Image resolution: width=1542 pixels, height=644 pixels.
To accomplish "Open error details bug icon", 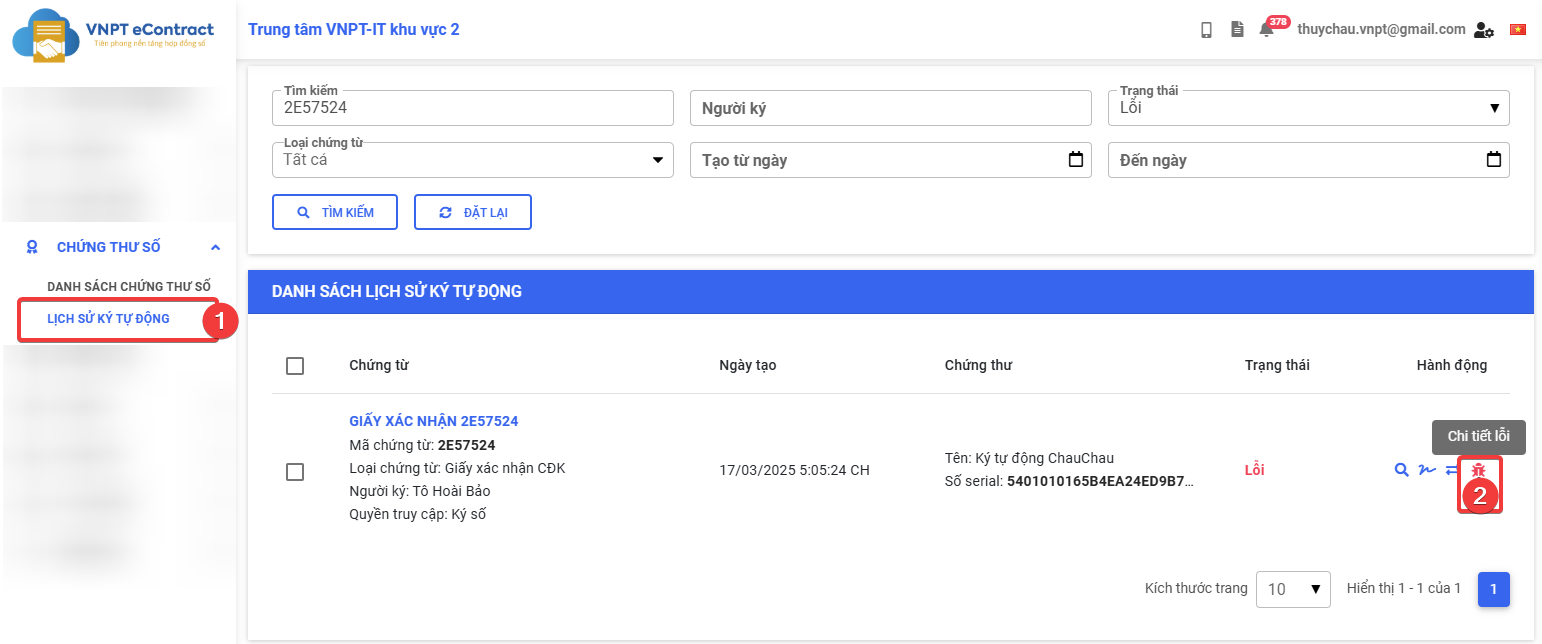I will 1479,469.
